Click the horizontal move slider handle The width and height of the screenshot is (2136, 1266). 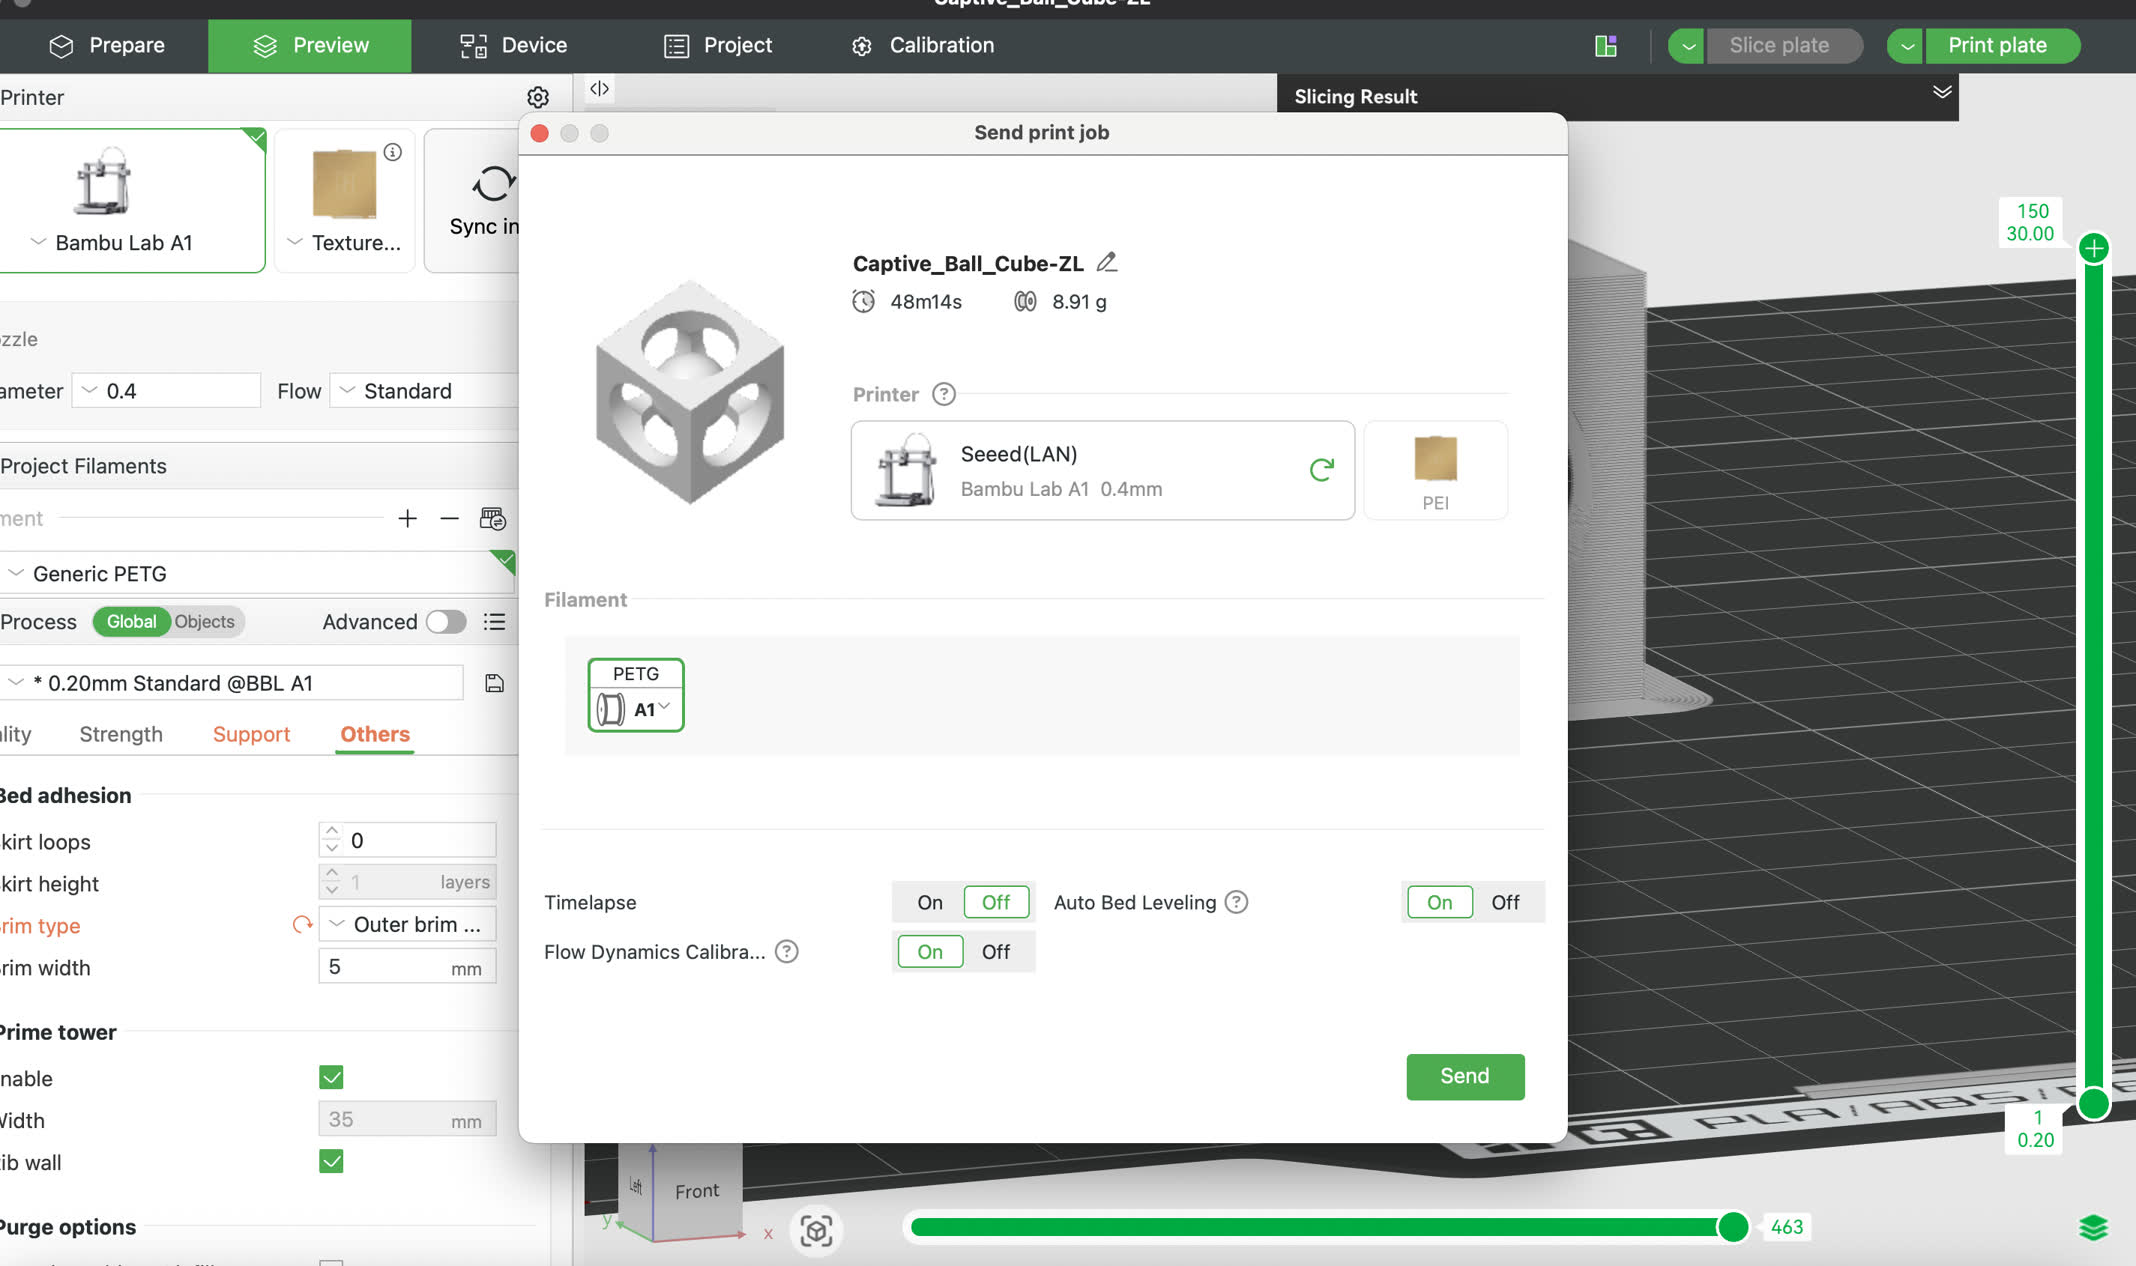(1733, 1227)
